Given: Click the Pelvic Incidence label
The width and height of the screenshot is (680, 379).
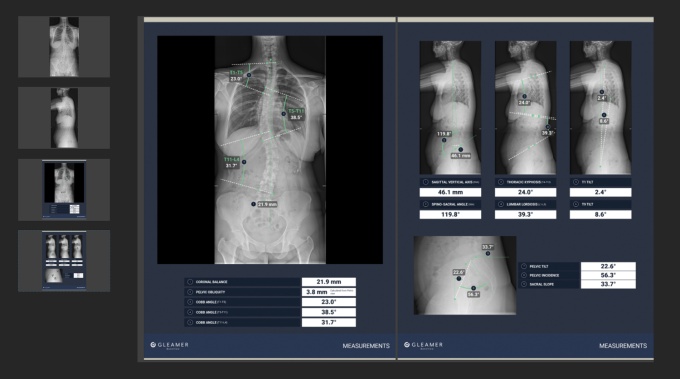Looking at the screenshot, I should click(544, 275).
